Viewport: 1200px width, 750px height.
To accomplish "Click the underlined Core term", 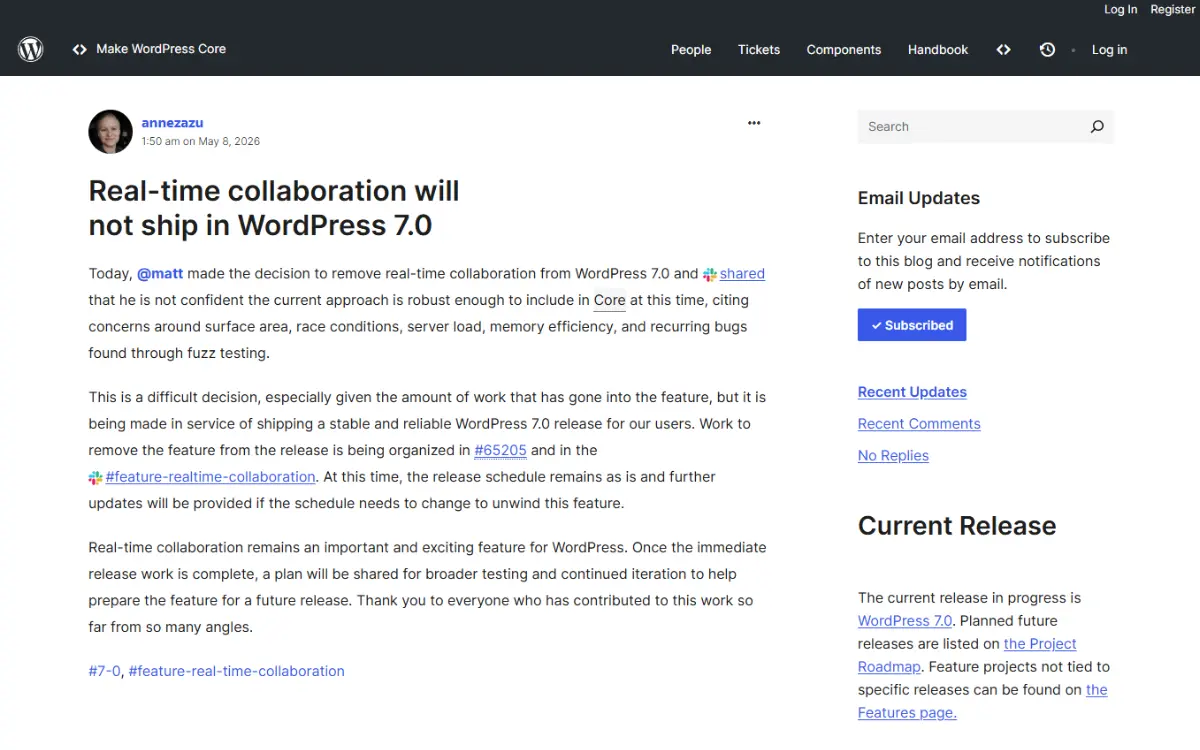I will 609,300.
